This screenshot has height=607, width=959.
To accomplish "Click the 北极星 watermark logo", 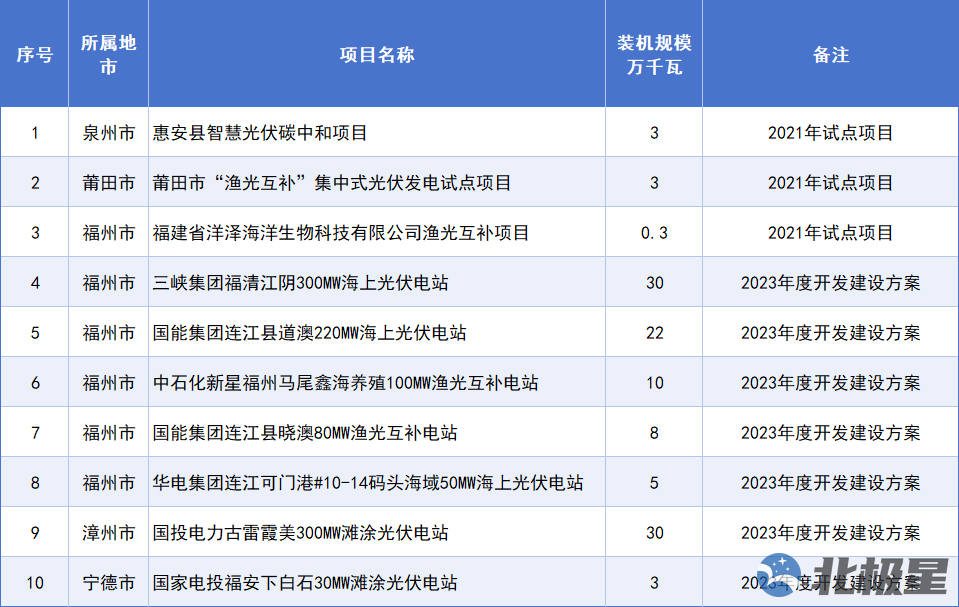I will point(853,578).
